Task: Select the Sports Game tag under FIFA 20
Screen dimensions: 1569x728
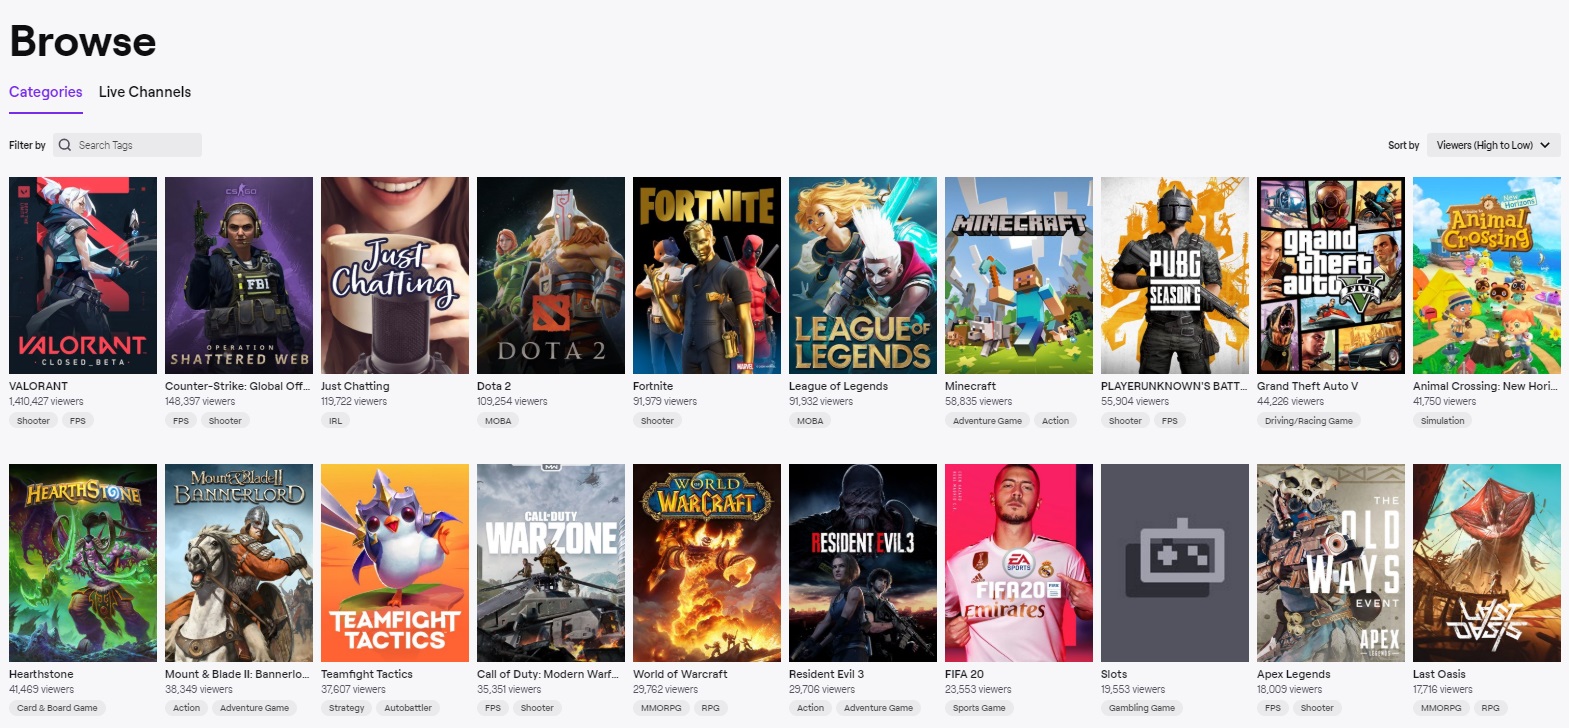Action: pos(979,708)
